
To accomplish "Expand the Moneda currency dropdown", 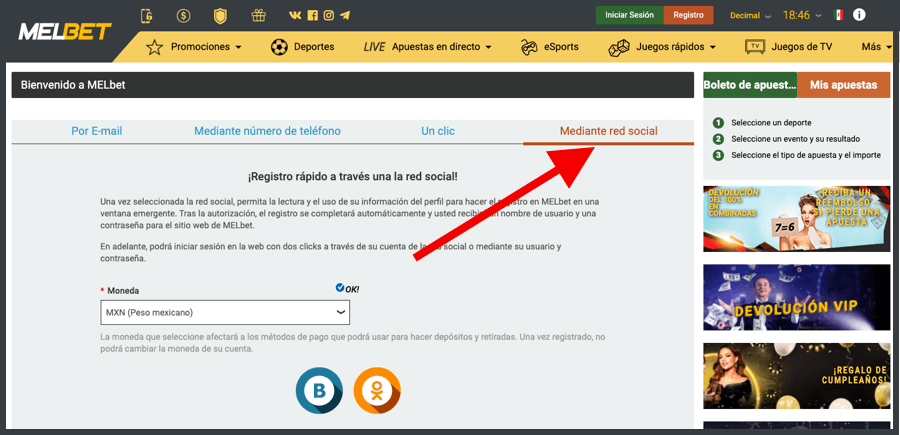I will coord(226,313).
